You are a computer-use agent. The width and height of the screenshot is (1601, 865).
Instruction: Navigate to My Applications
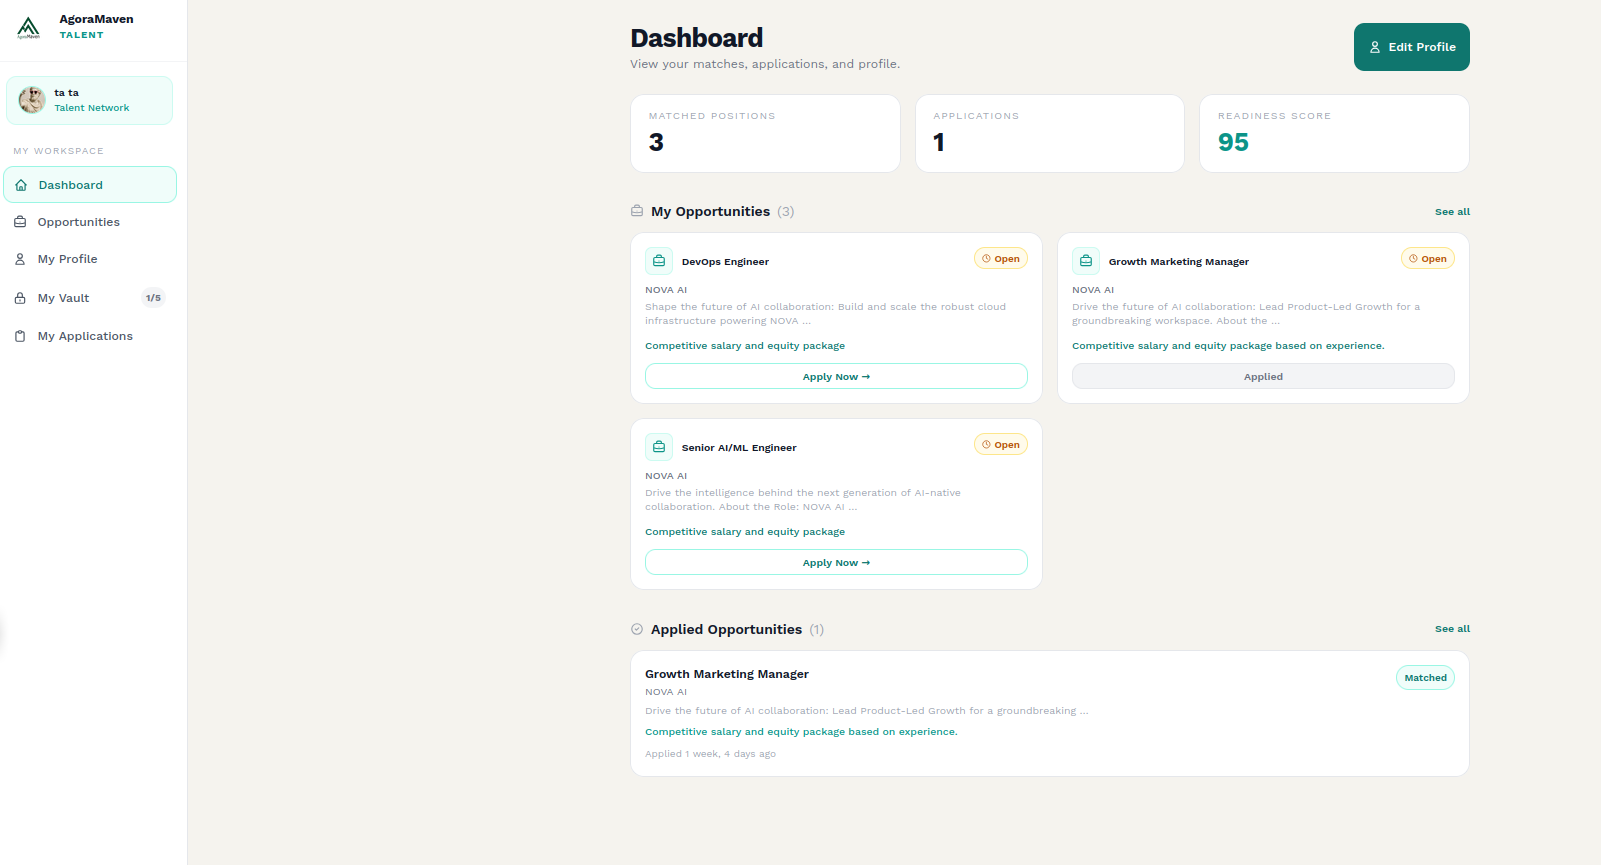pos(90,336)
